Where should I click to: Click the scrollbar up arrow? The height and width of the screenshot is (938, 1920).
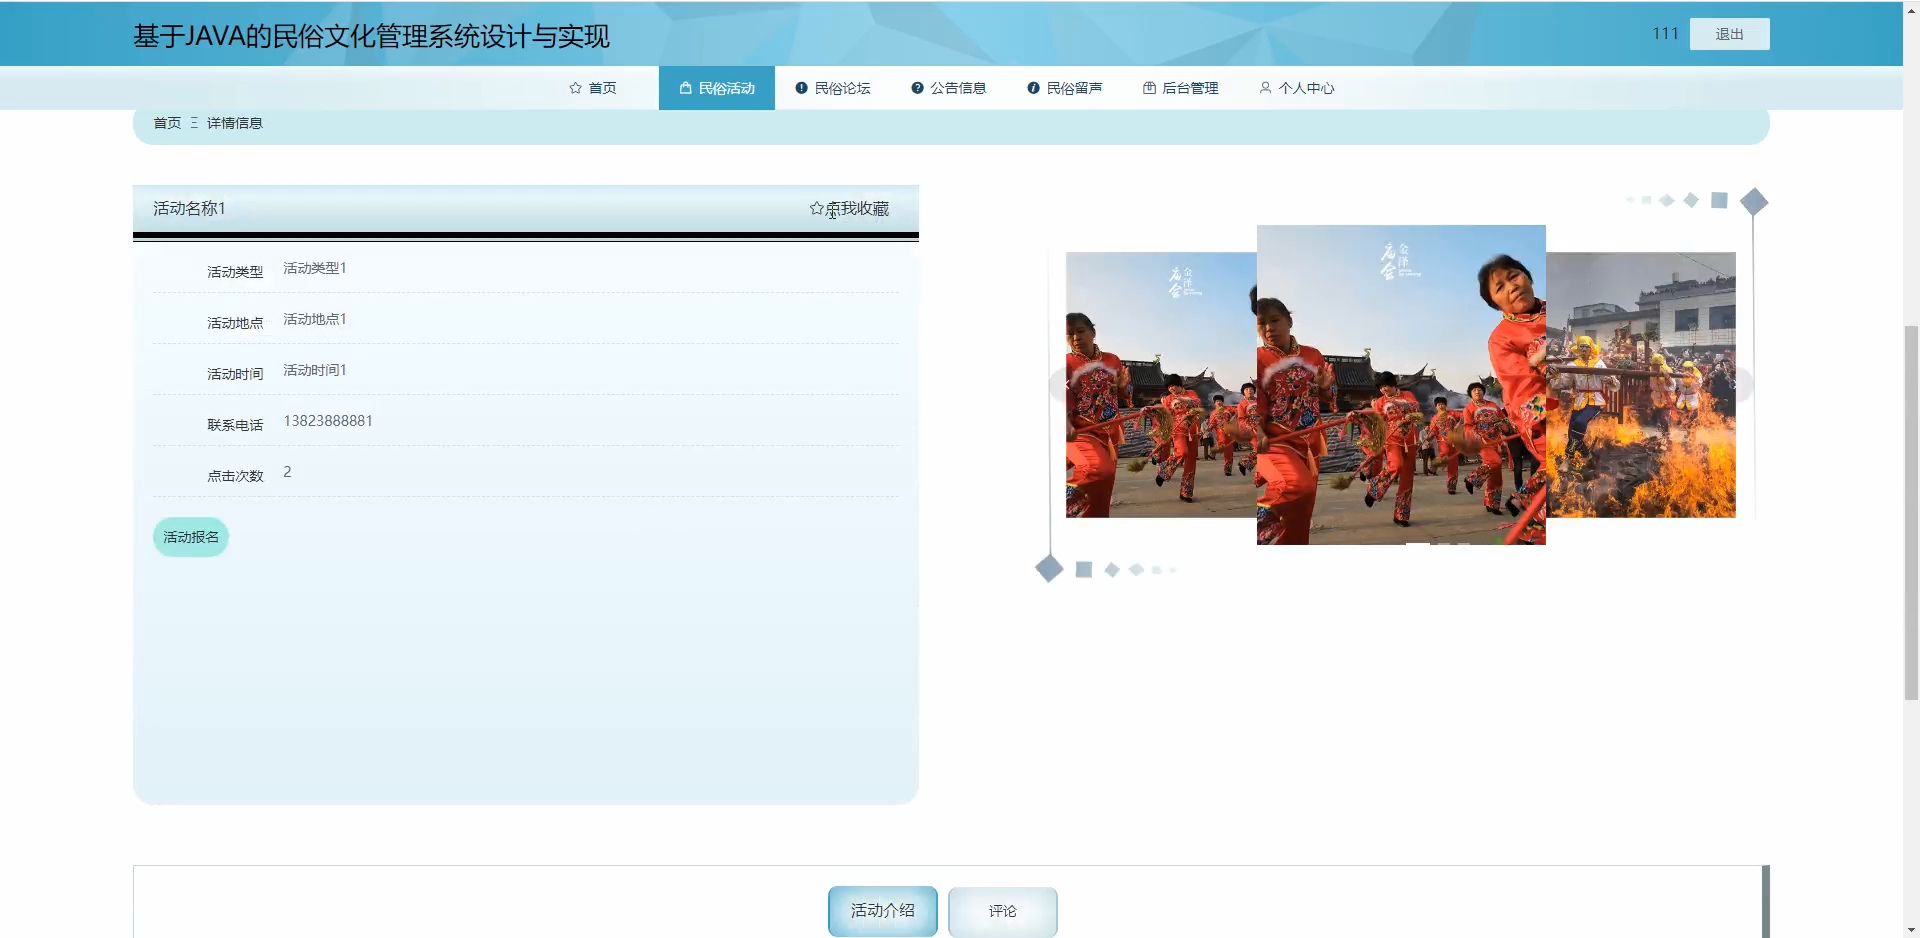coord(1911,9)
